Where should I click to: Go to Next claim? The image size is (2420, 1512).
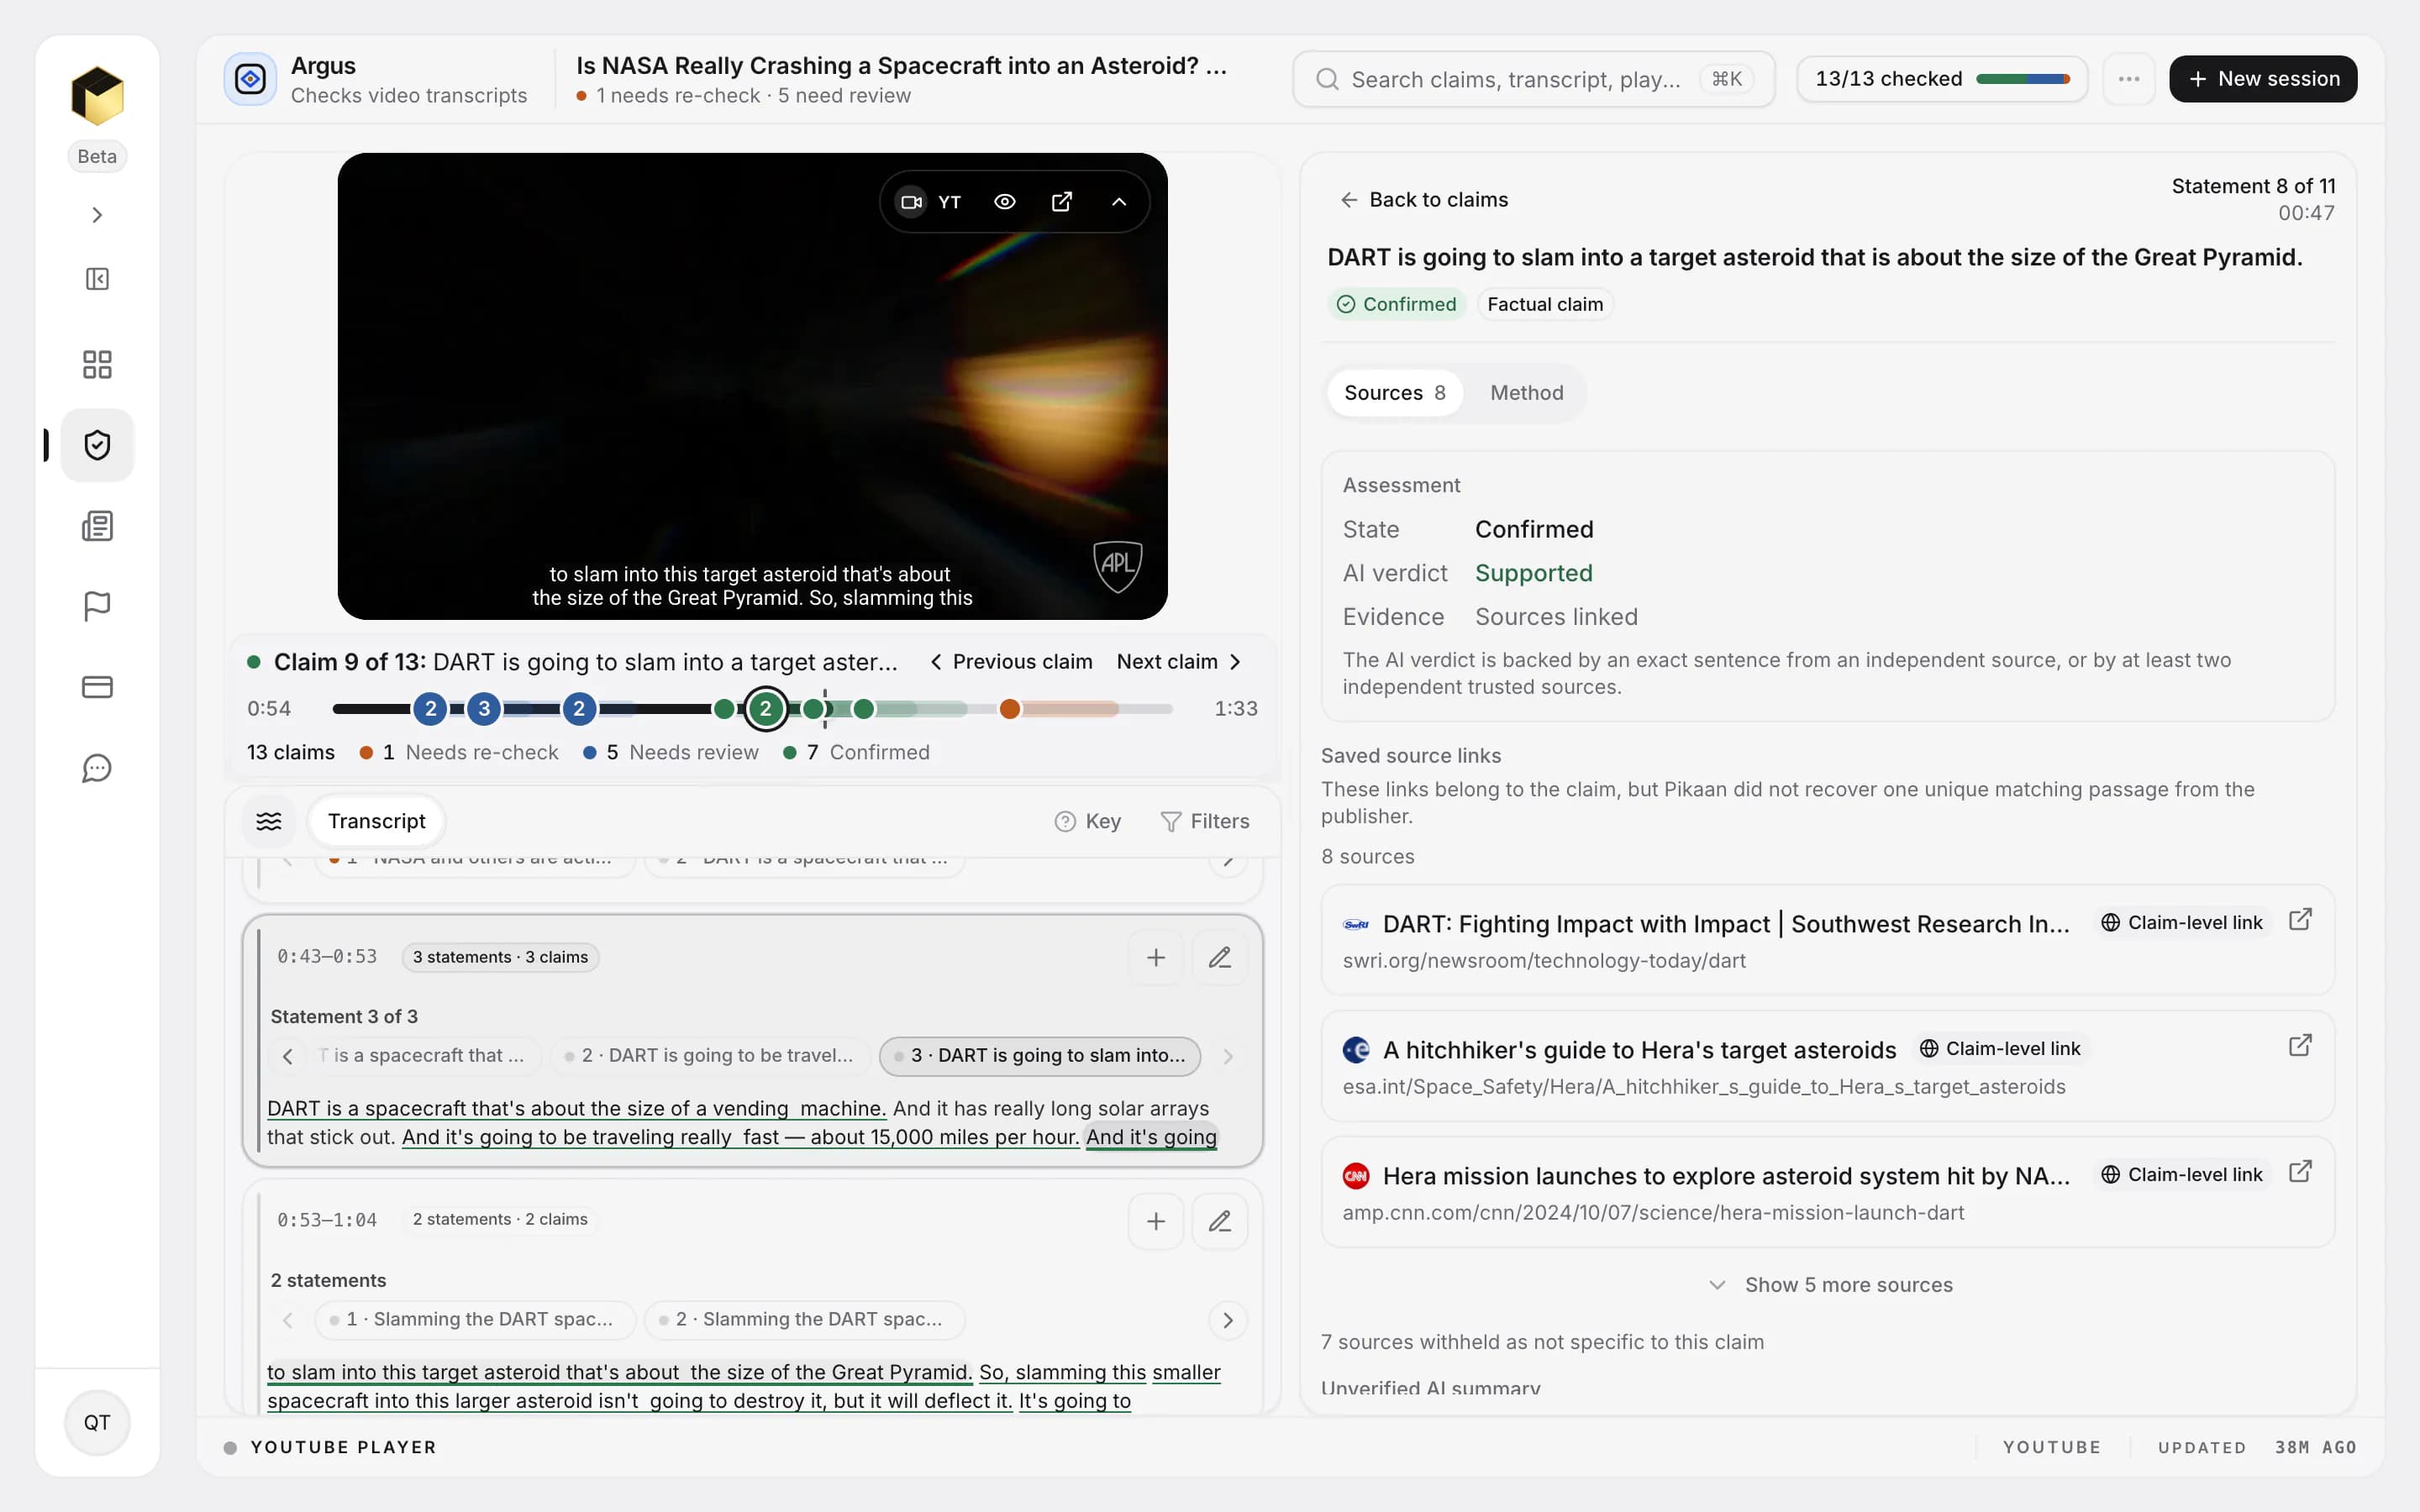pyautogui.click(x=1180, y=662)
